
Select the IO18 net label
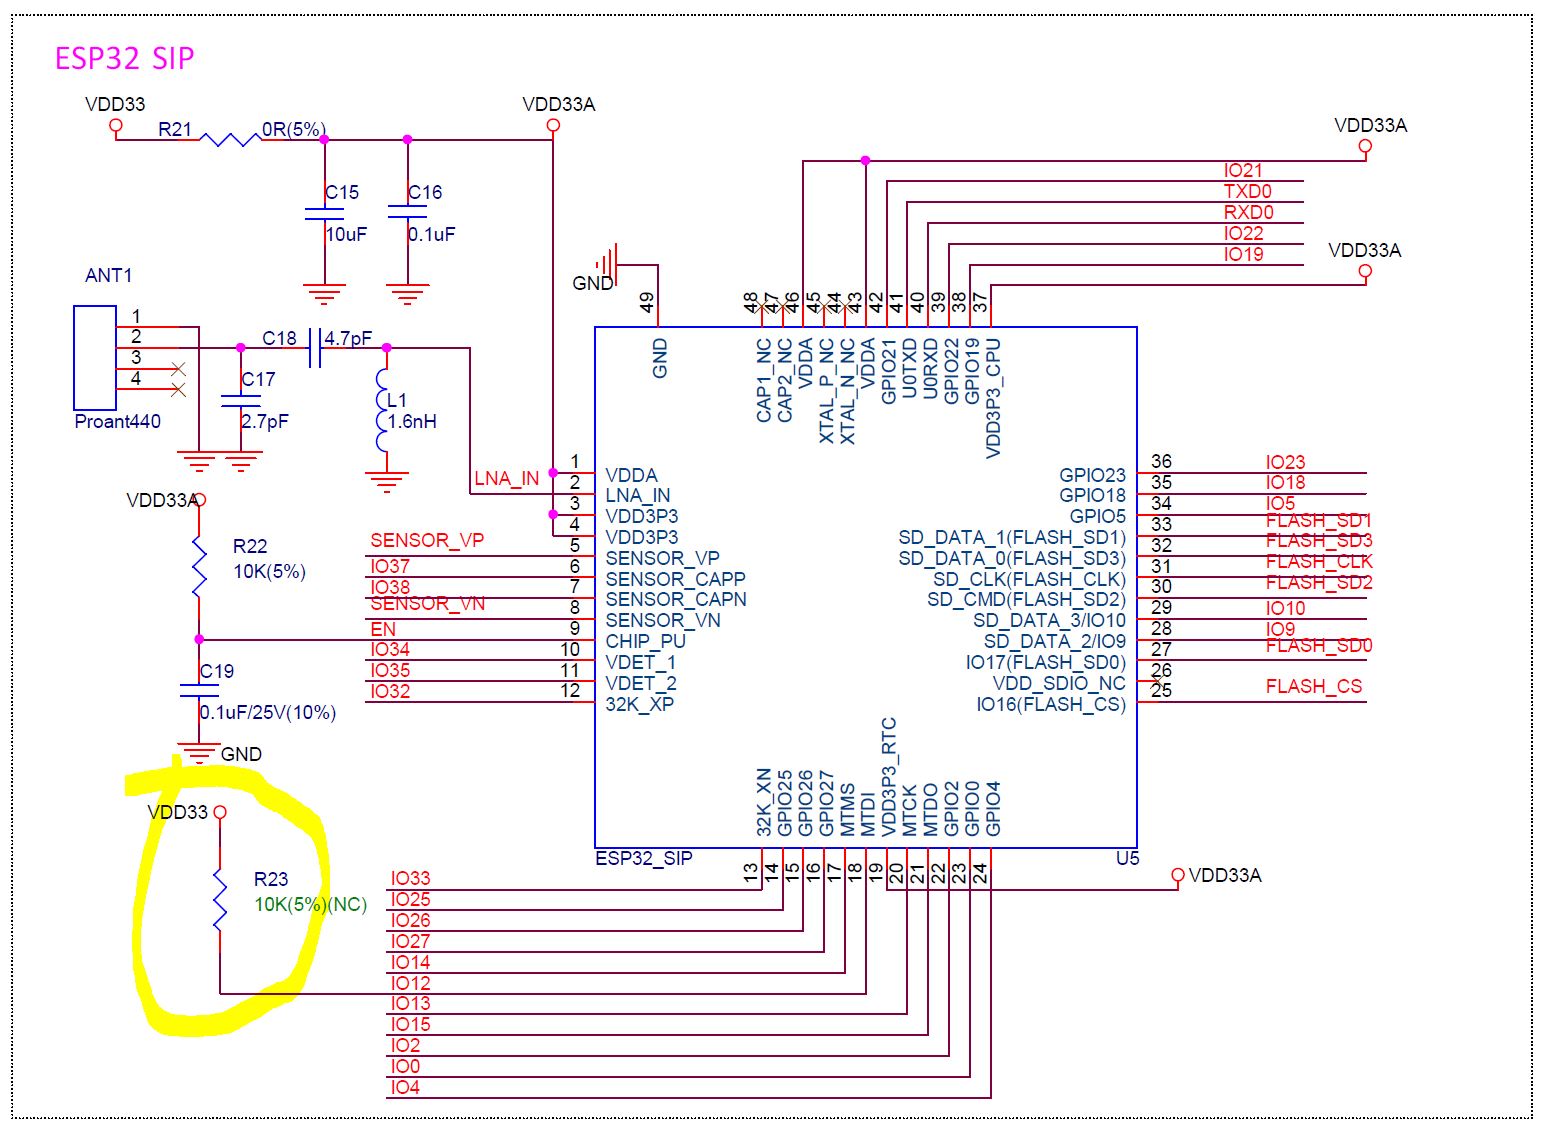tap(1286, 483)
